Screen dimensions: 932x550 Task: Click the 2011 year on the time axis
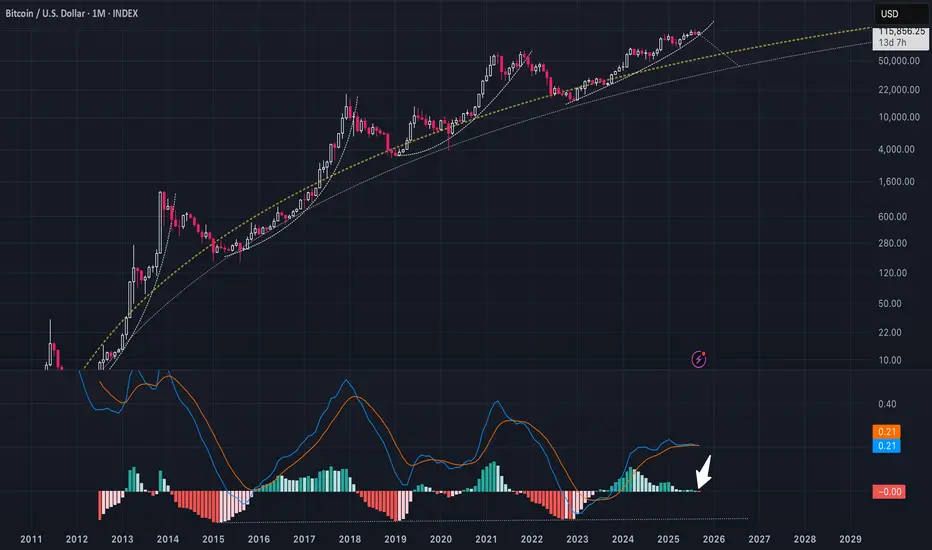31,539
